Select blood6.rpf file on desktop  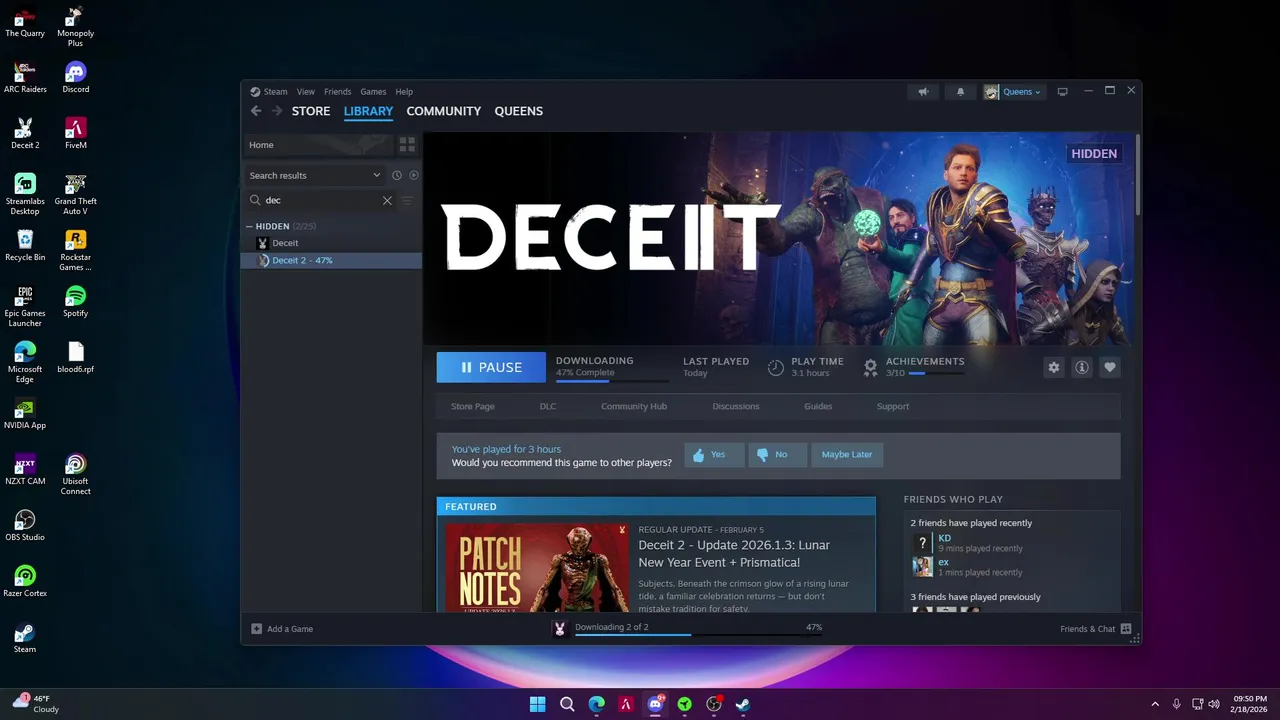click(x=75, y=357)
